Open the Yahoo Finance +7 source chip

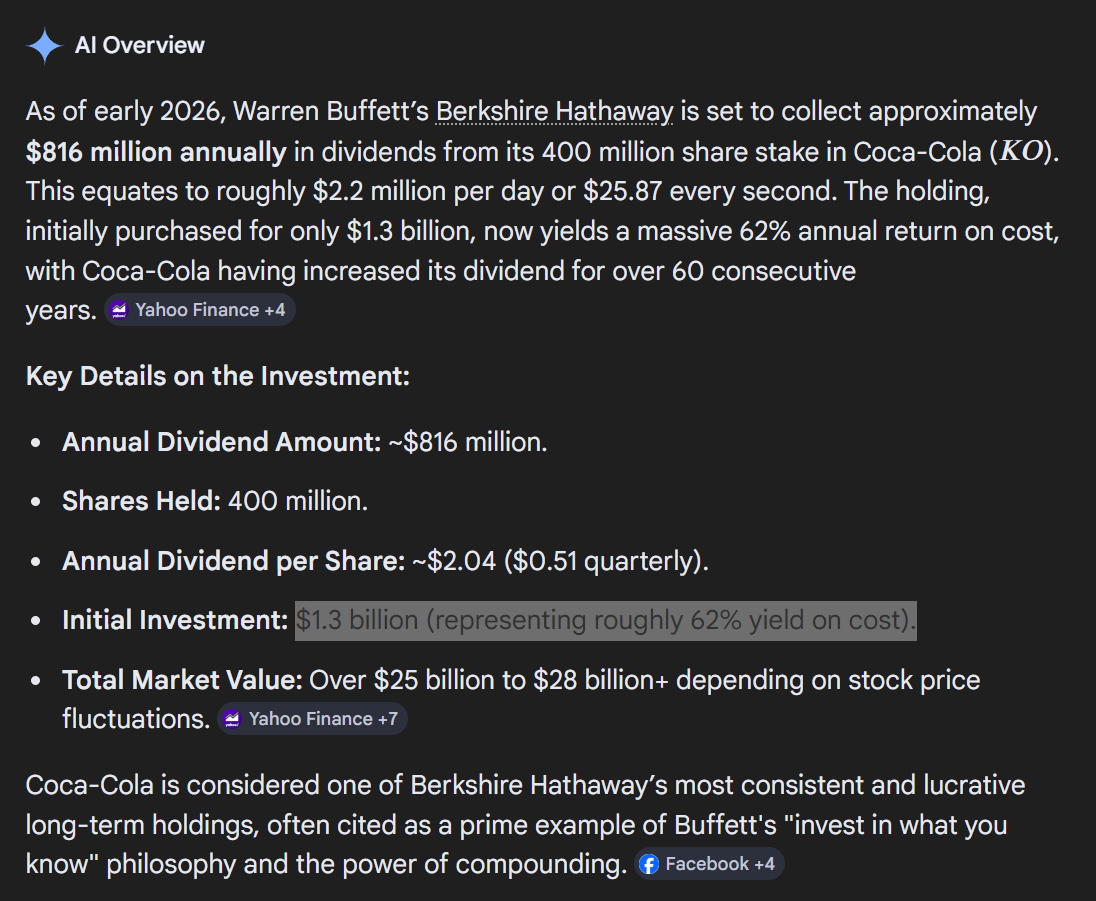(x=312, y=719)
